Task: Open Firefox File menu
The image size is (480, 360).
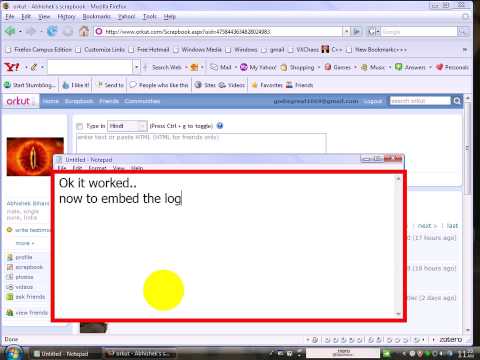Action: click(x=10, y=16)
